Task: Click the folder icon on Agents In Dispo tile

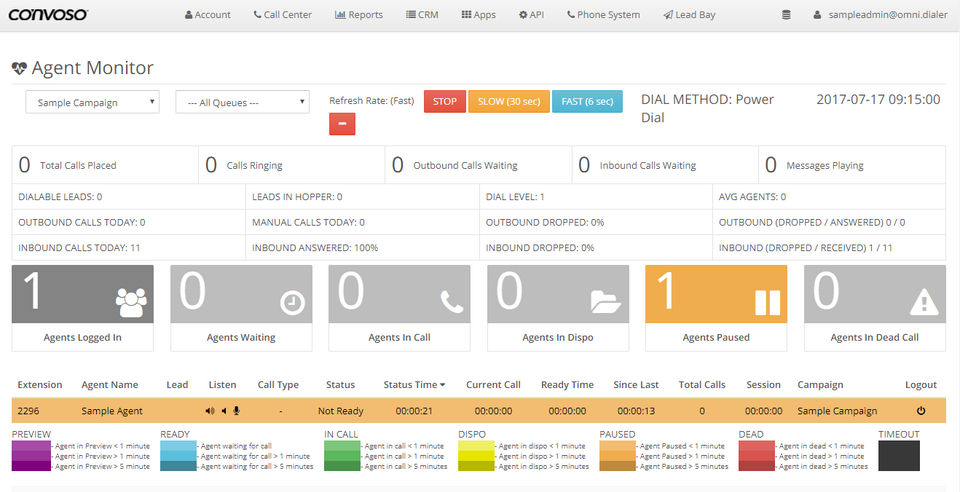Action: (606, 302)
